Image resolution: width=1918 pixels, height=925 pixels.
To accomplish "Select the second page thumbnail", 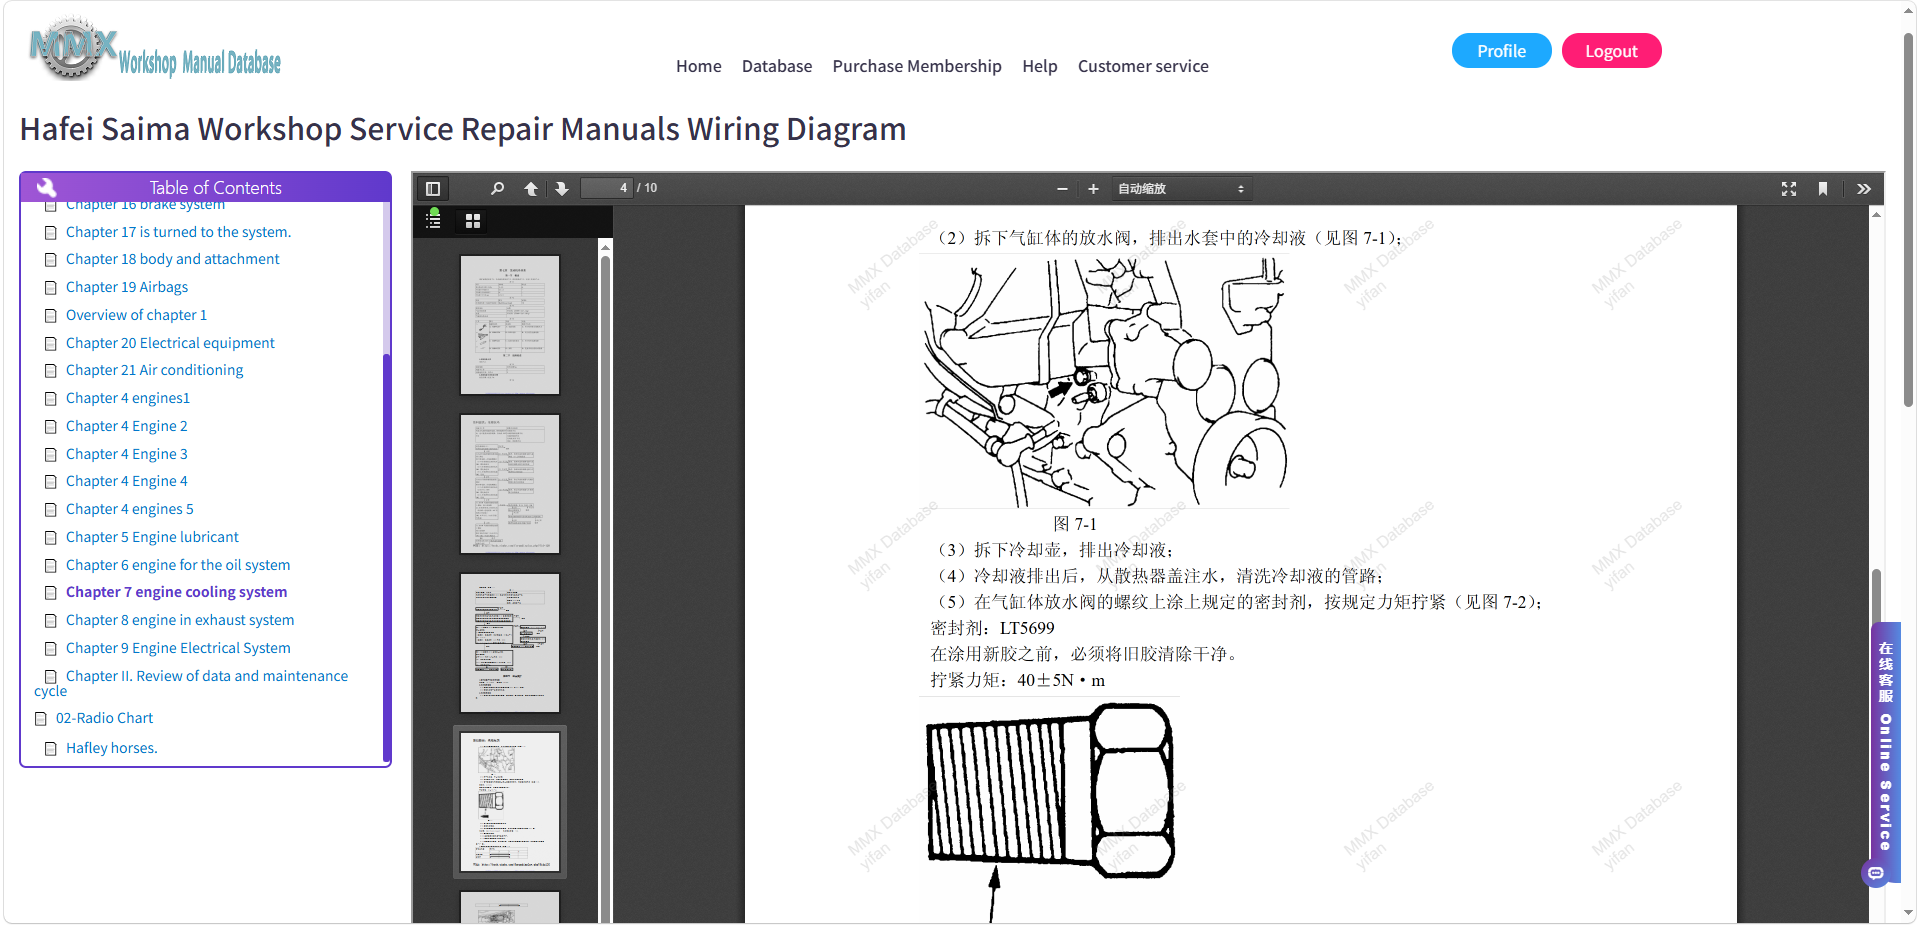I will [x=510, y=484].
